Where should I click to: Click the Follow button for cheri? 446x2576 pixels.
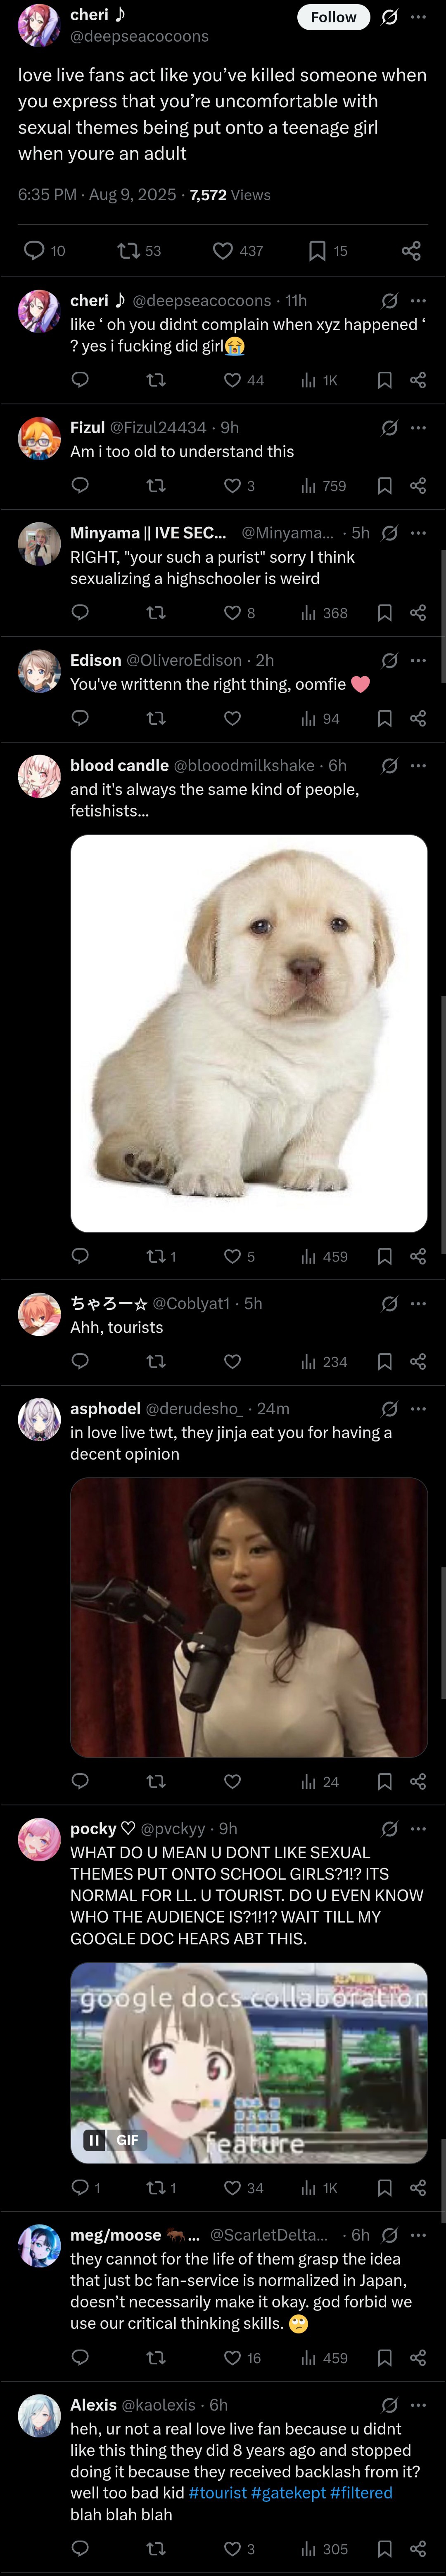click(x=333, y=17)
